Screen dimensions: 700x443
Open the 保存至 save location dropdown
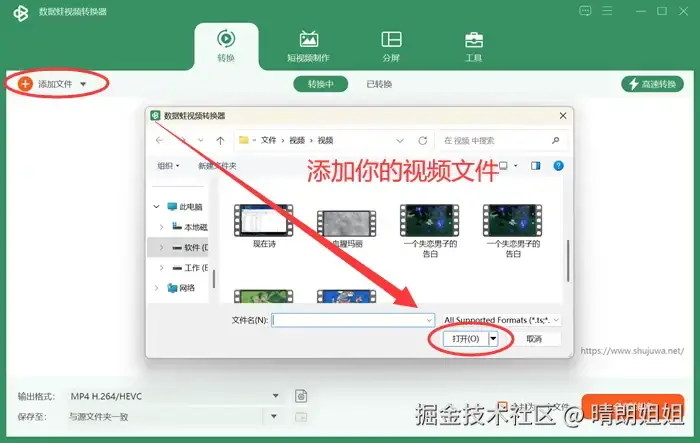point(174,417)
